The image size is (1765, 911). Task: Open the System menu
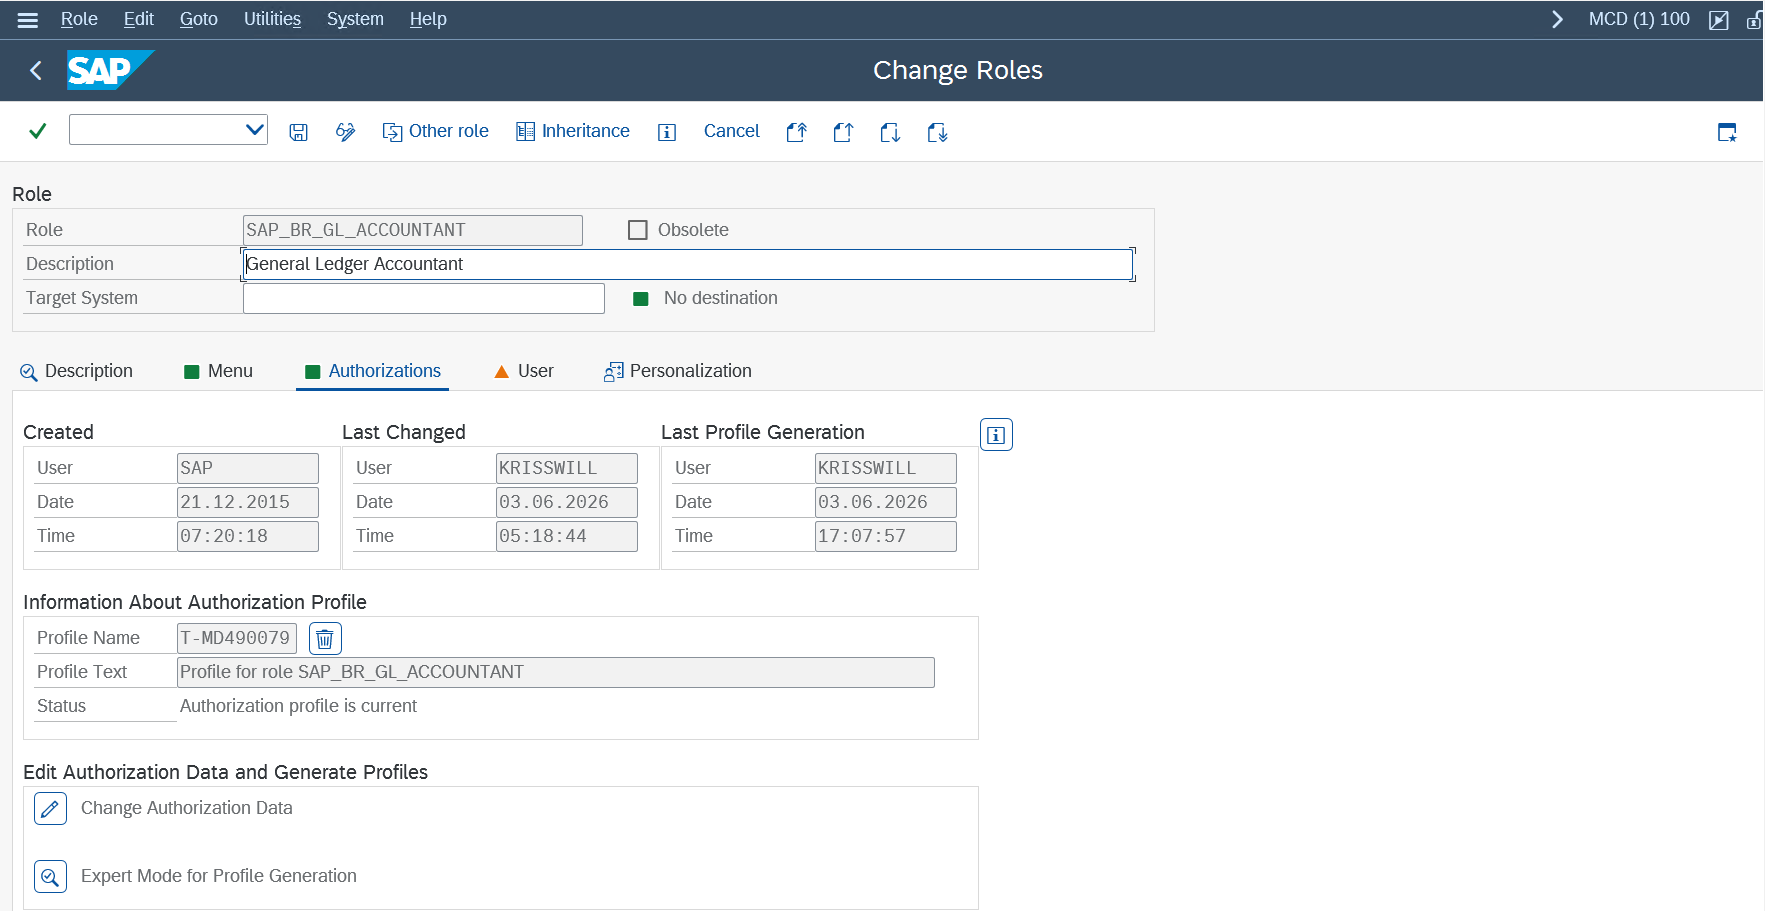(x=355, y=19)
